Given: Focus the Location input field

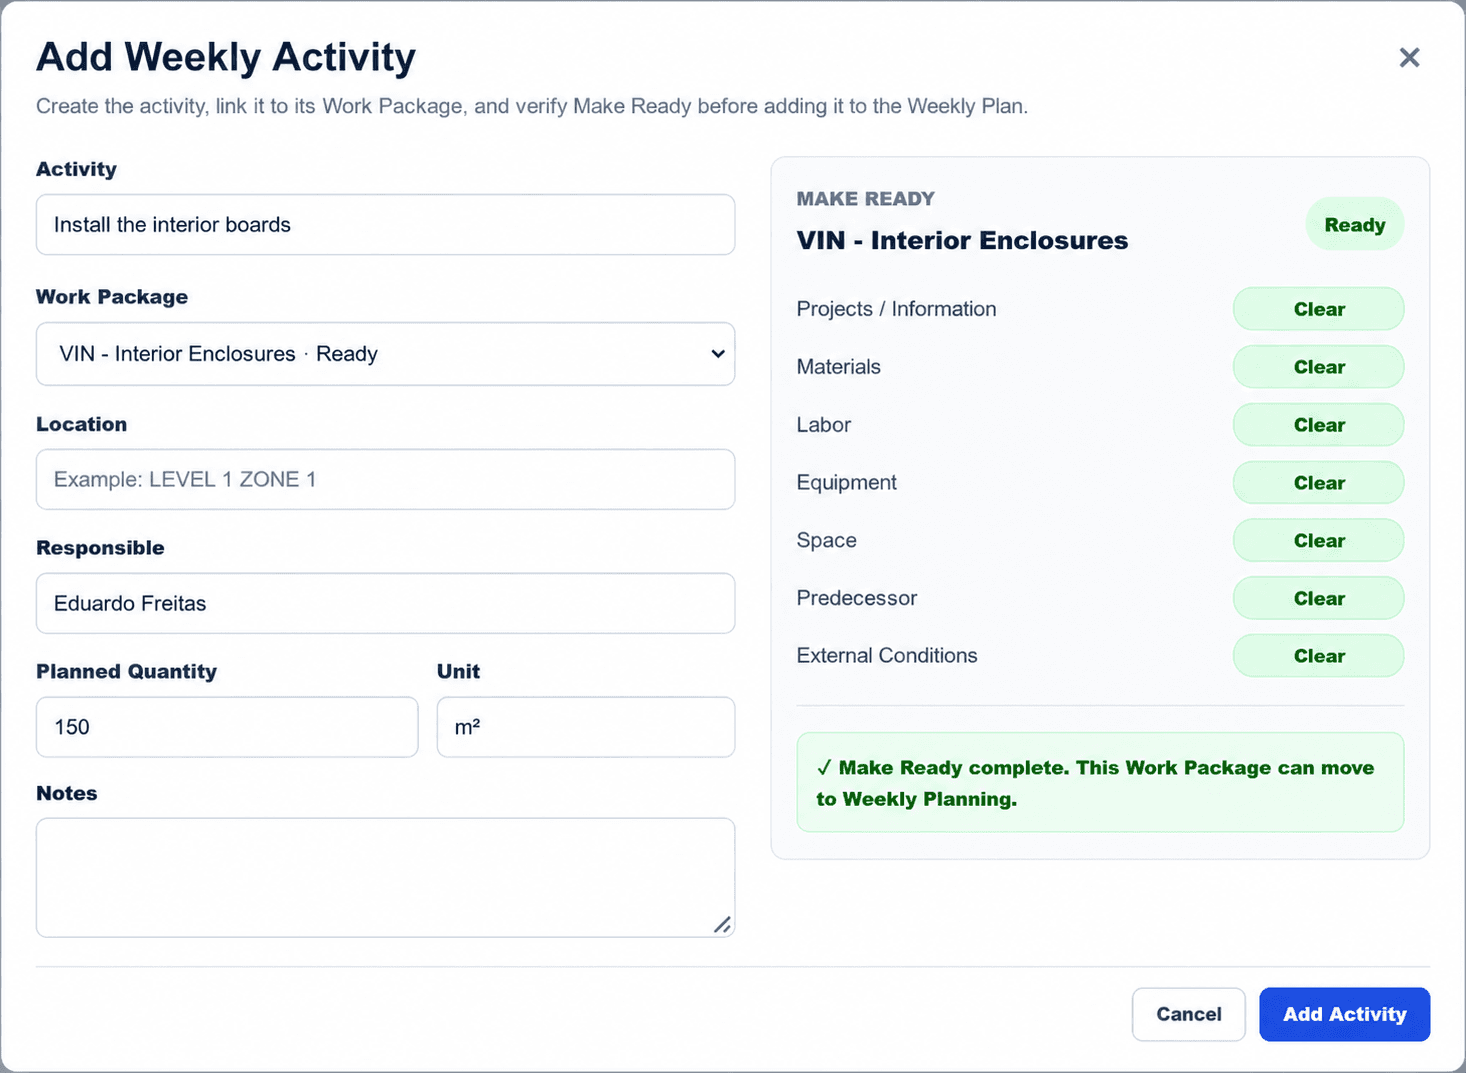Looking at the screenshot, I should coord(385,479).
